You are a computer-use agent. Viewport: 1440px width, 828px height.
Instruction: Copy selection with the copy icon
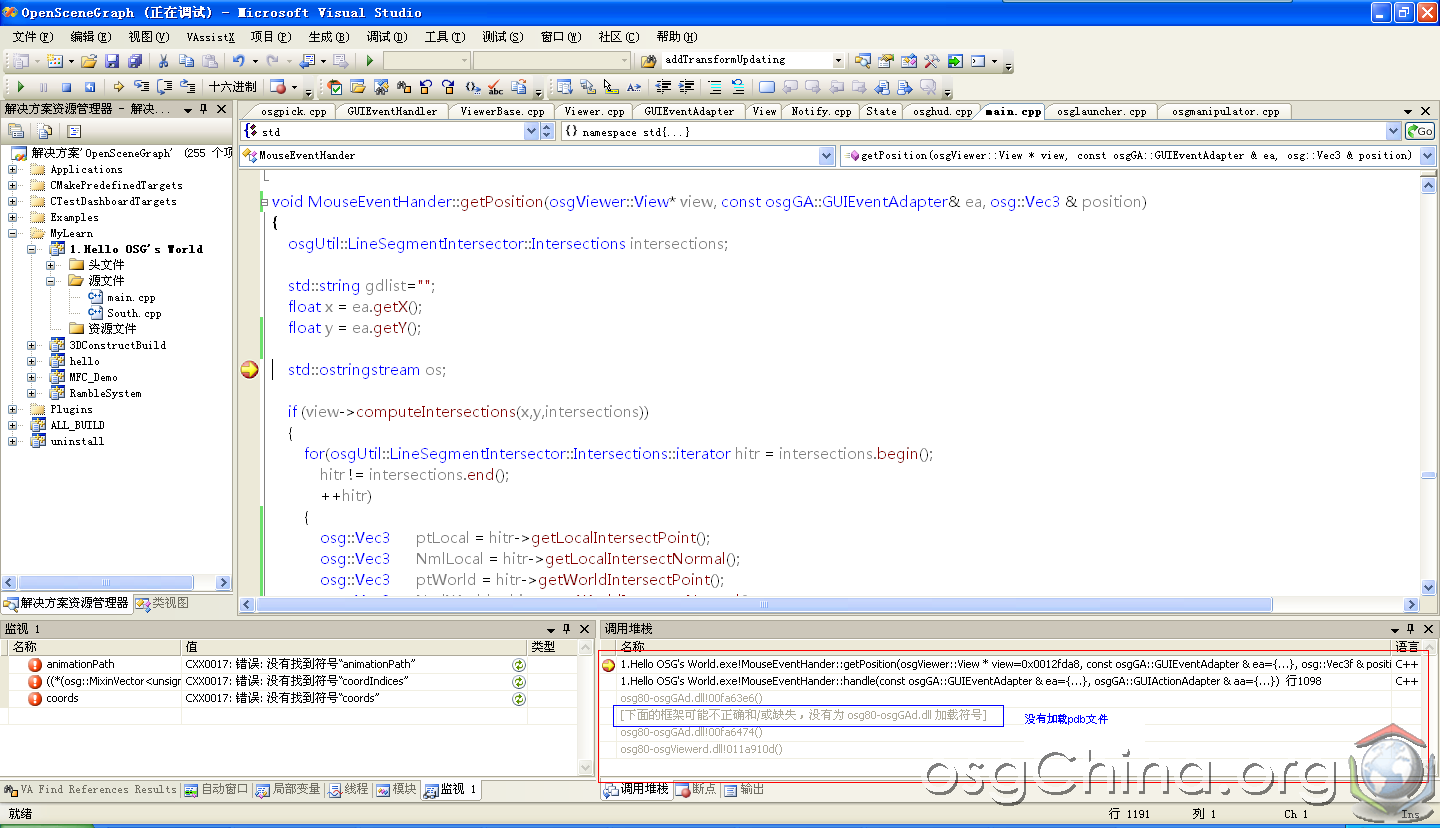(186, 61)
